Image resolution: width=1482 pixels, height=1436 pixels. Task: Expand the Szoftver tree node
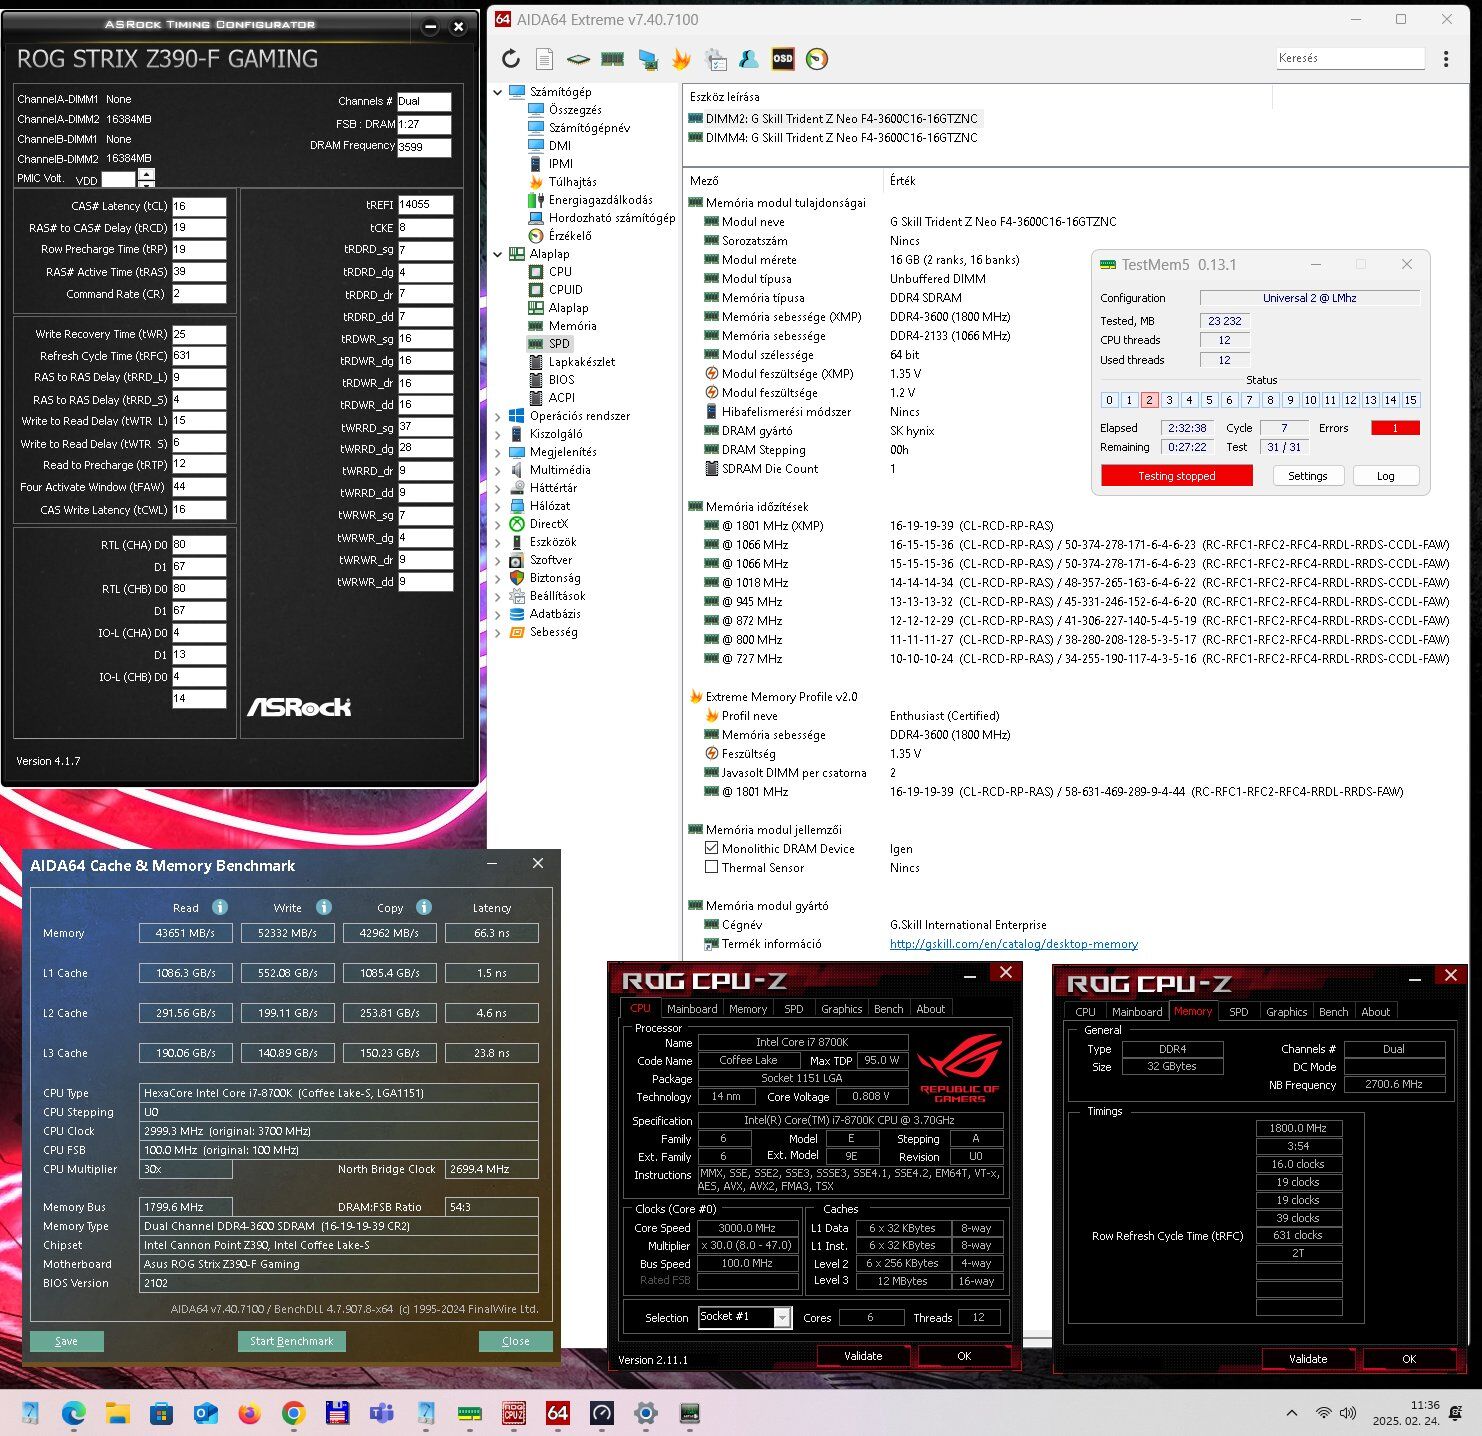(x=498, y=560)
